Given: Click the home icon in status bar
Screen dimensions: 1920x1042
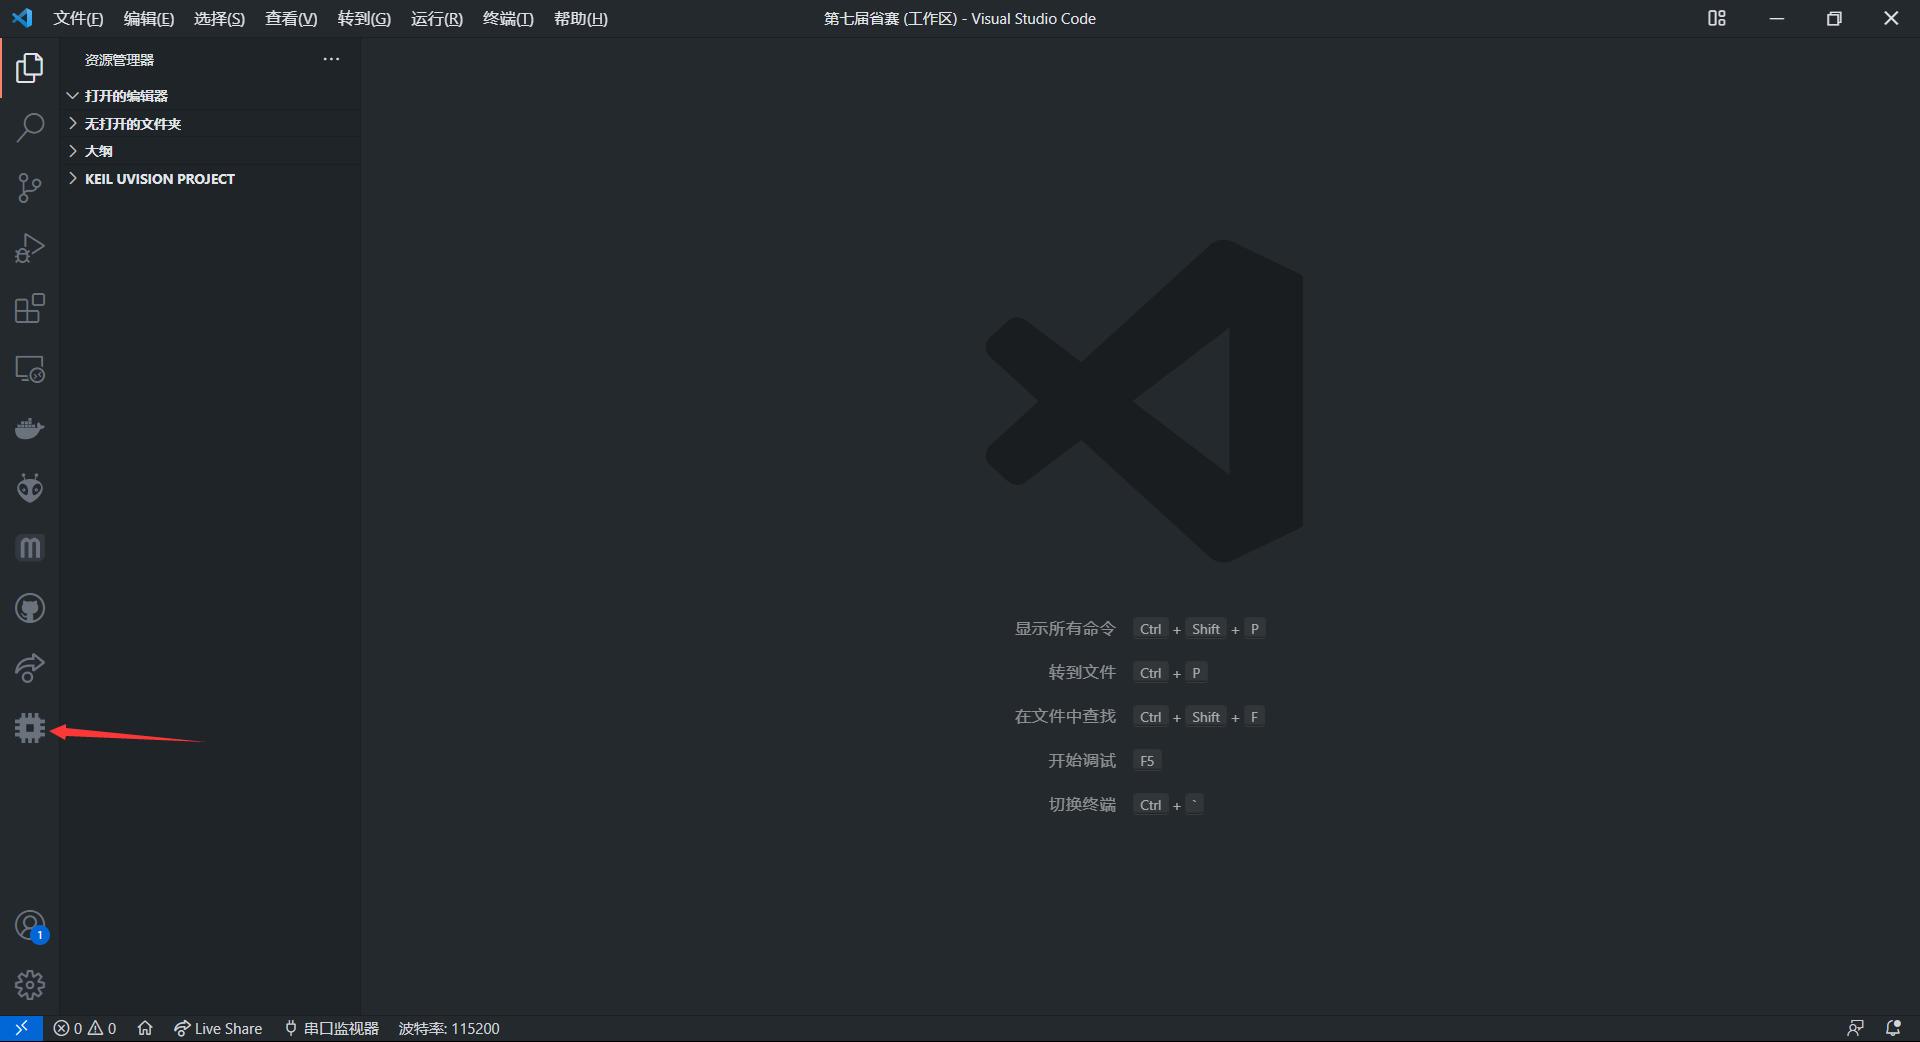Looking at the screenshot, I should pyautogui.click(x=145, y=1028).
